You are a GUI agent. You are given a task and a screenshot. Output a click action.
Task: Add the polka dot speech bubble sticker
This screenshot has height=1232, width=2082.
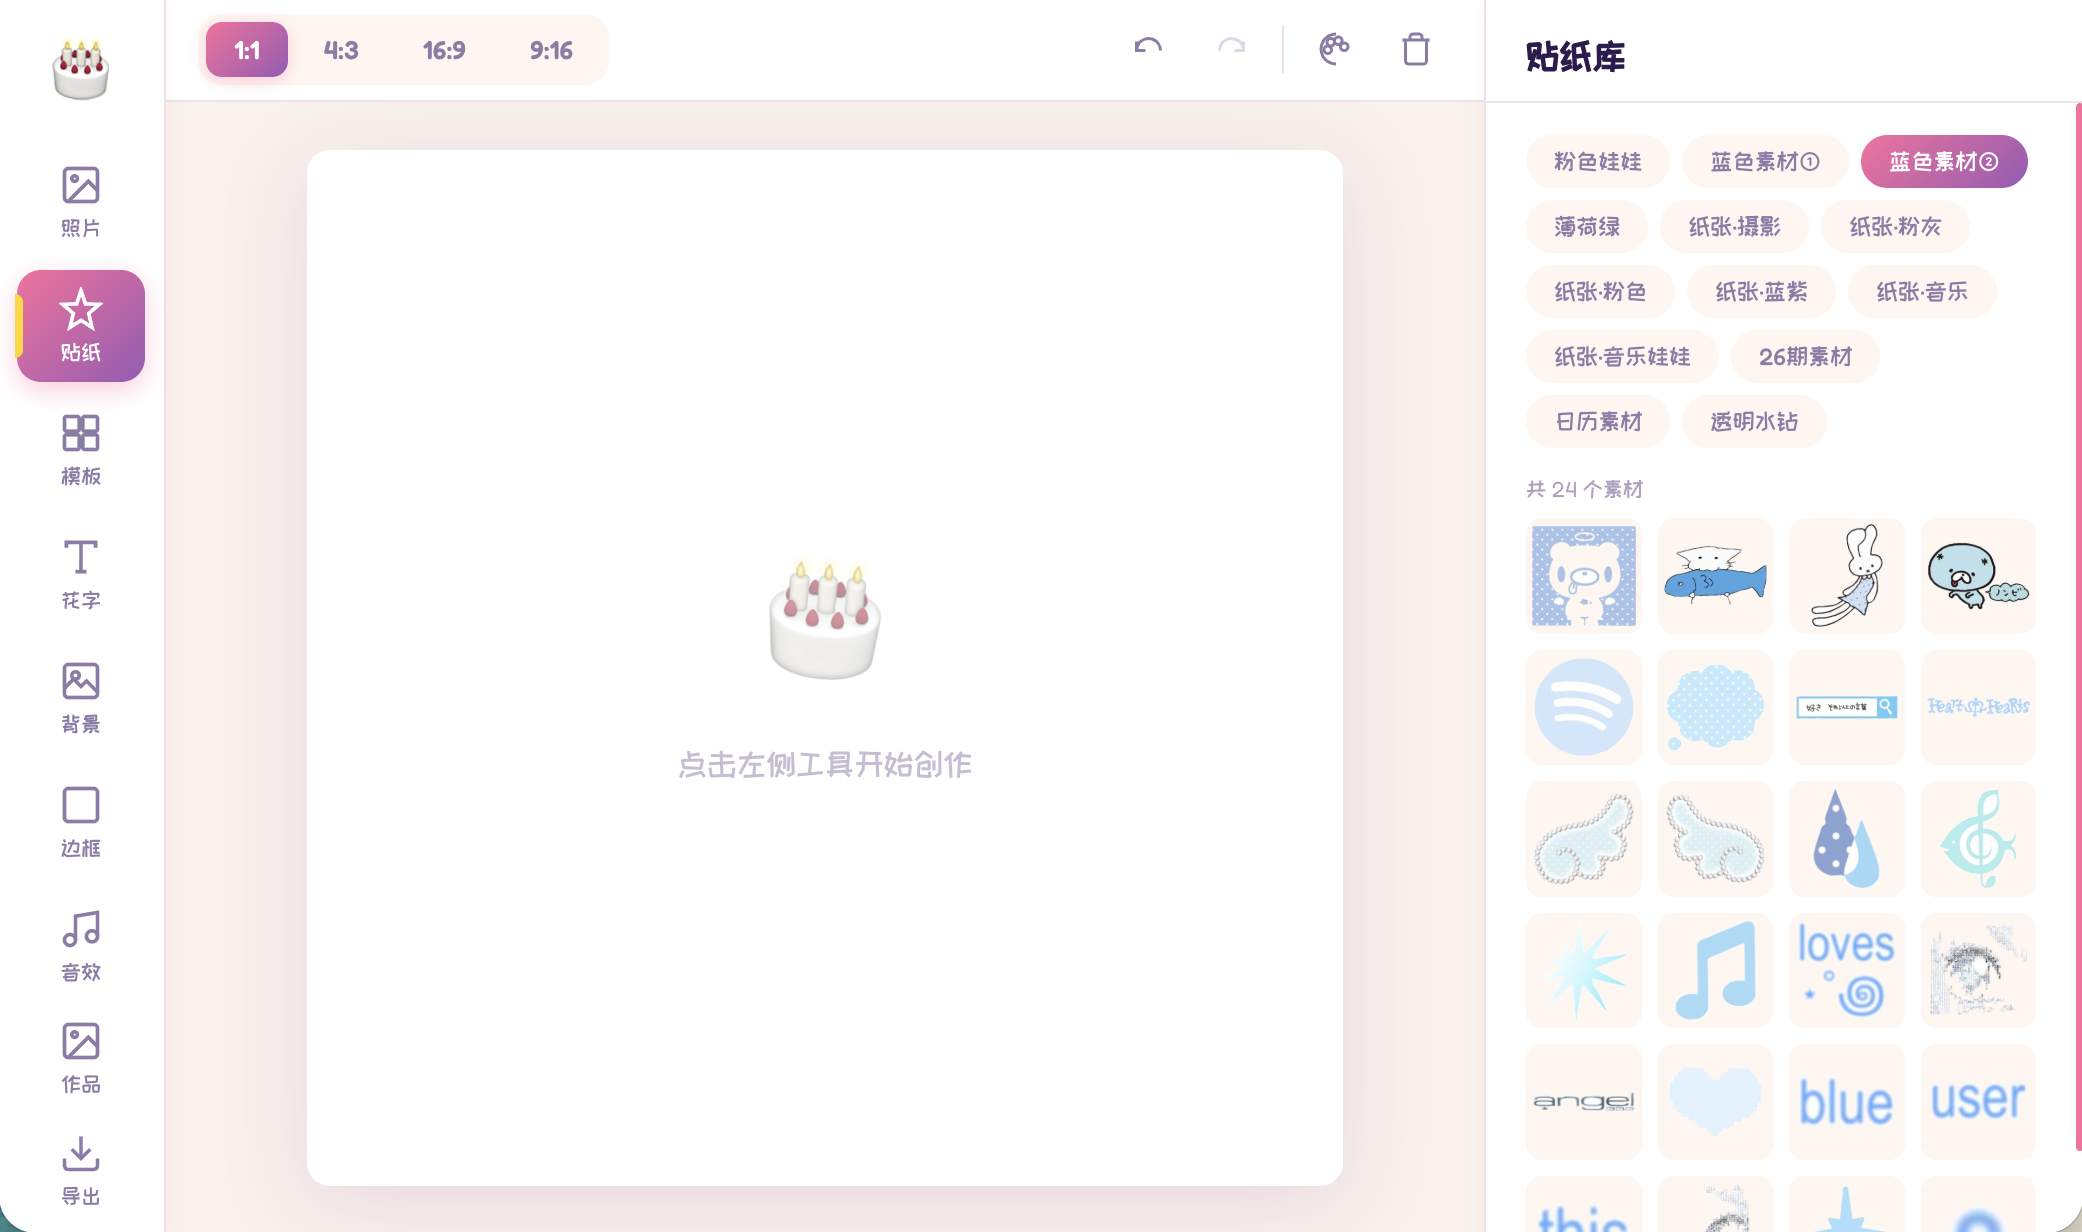coord(1715,707)
